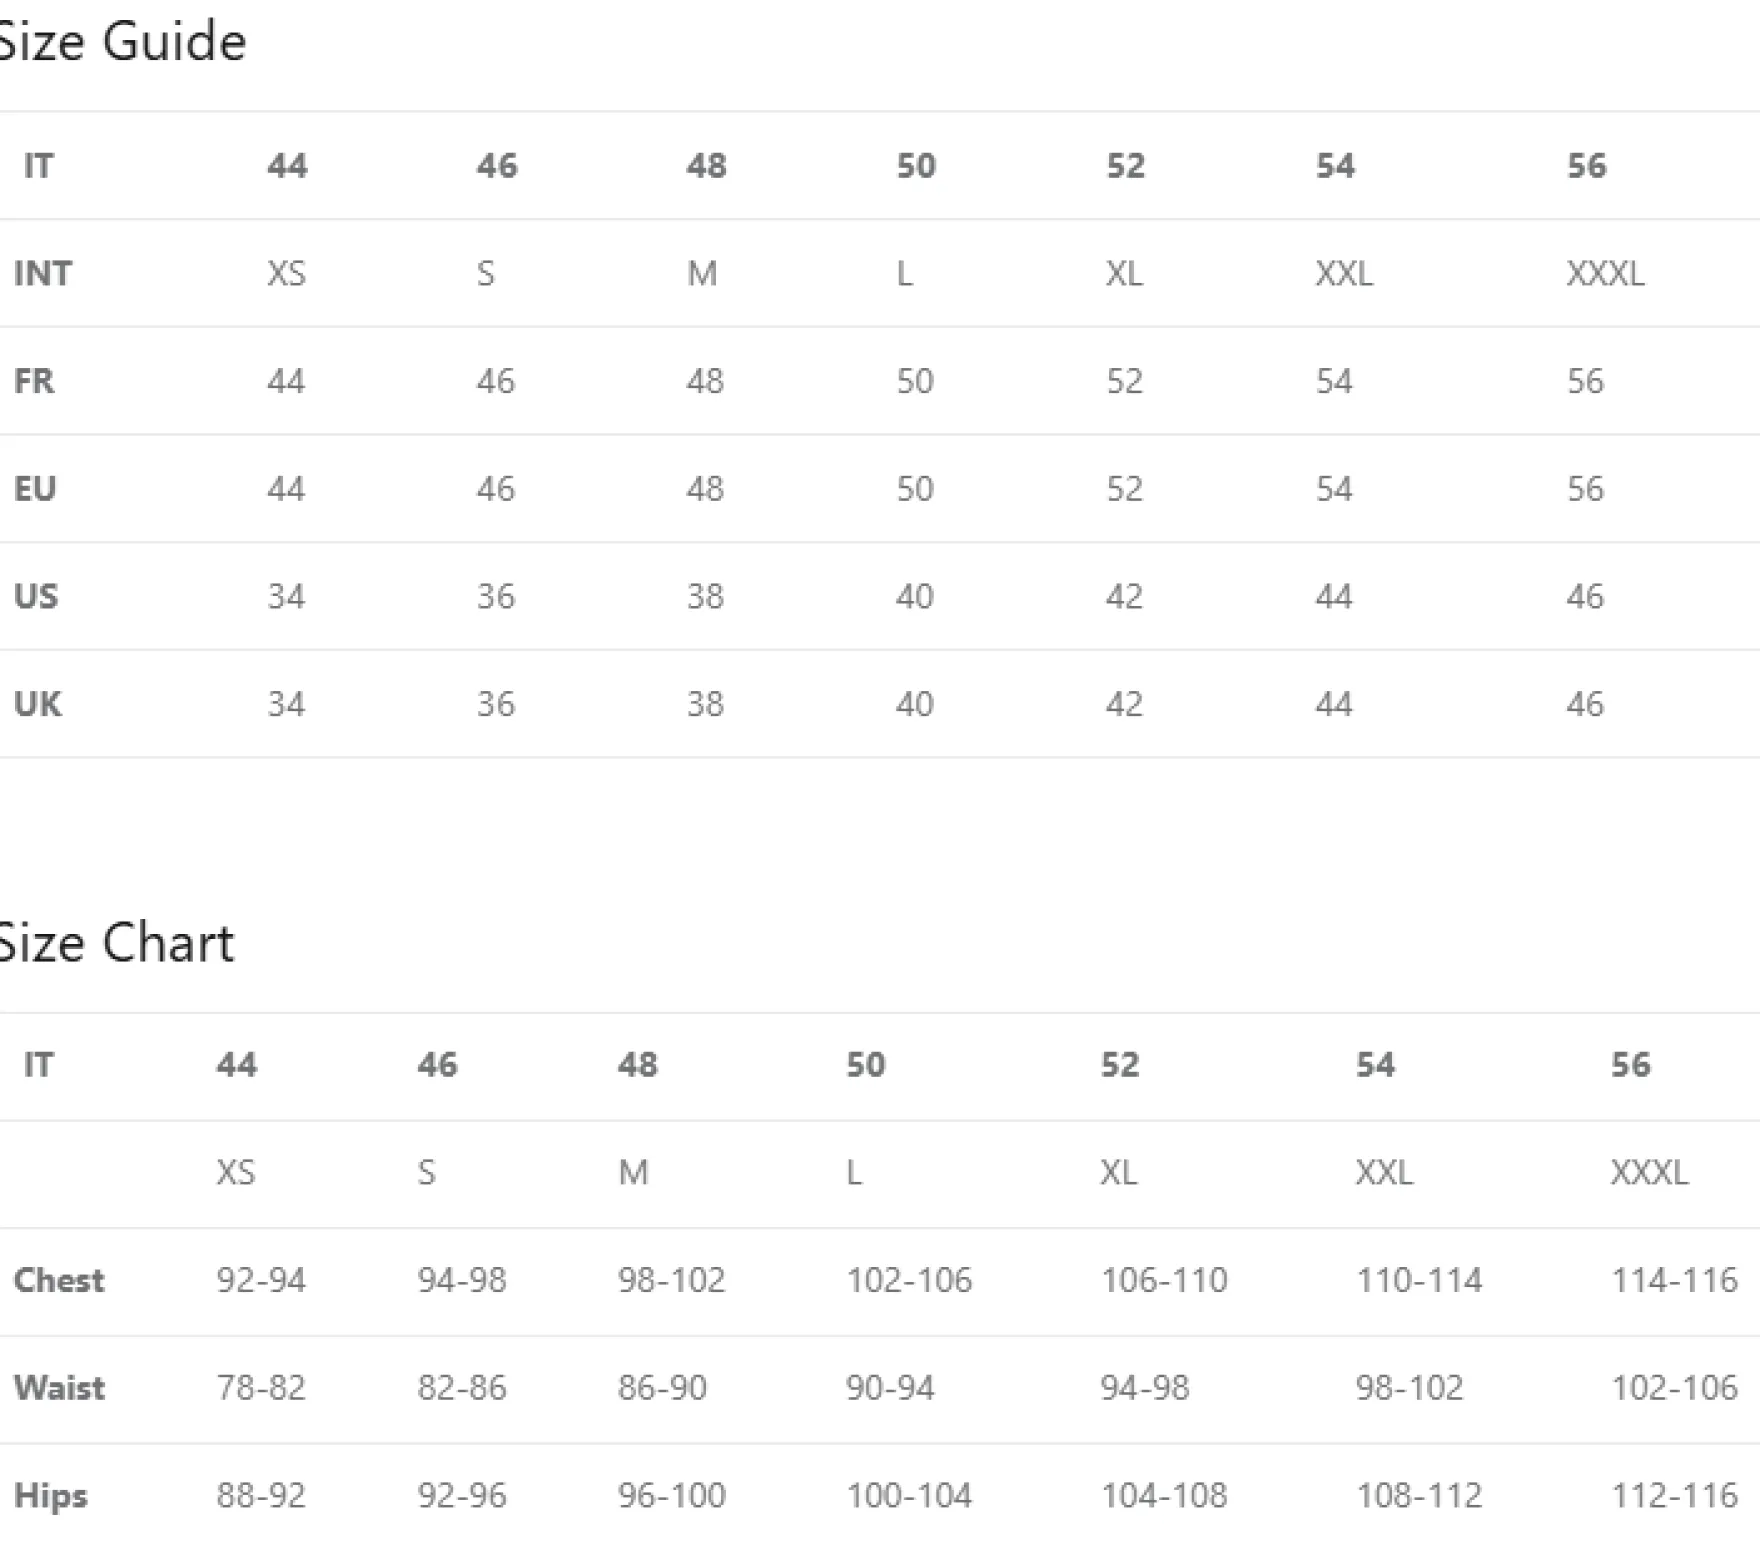The image size is (1760, 1550).
Task: Click Chest measurement 114-116
Action: click(1674, 1280)
